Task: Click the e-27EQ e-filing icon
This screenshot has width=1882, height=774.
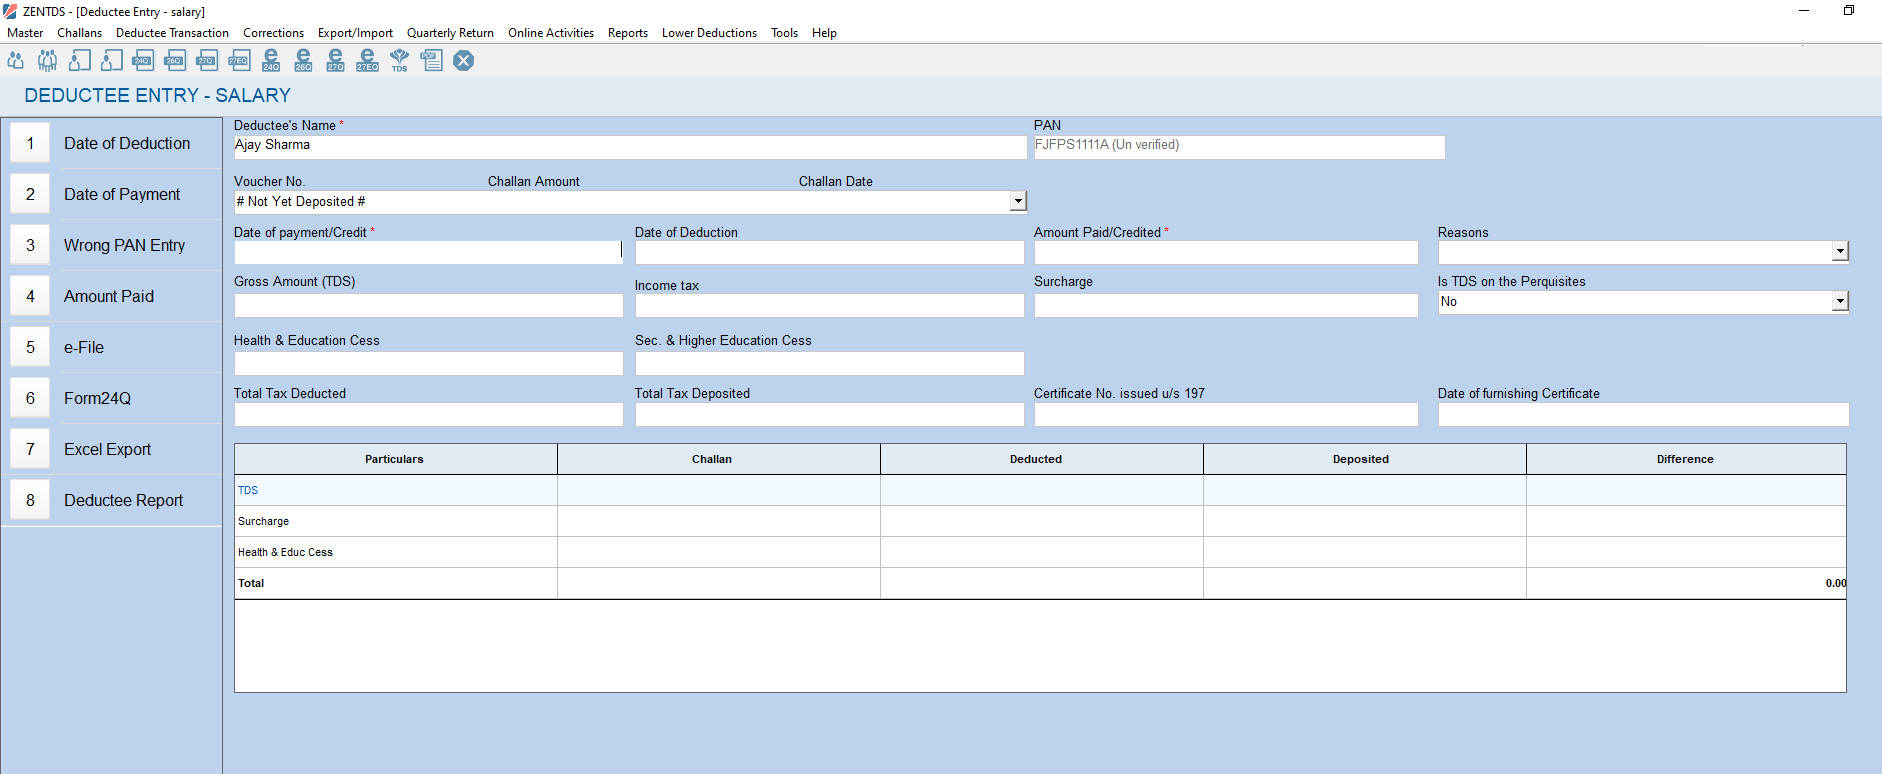Action: pyautogui.click(x=367, y=61)
